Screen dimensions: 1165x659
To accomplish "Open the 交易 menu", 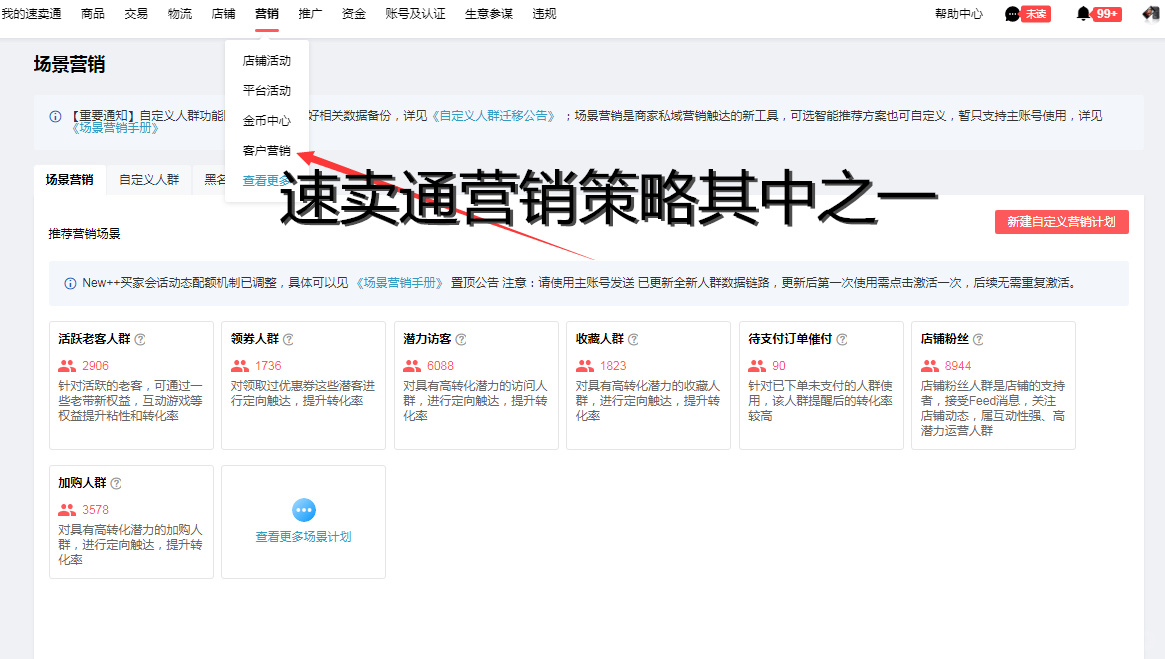I will [136, 14].
